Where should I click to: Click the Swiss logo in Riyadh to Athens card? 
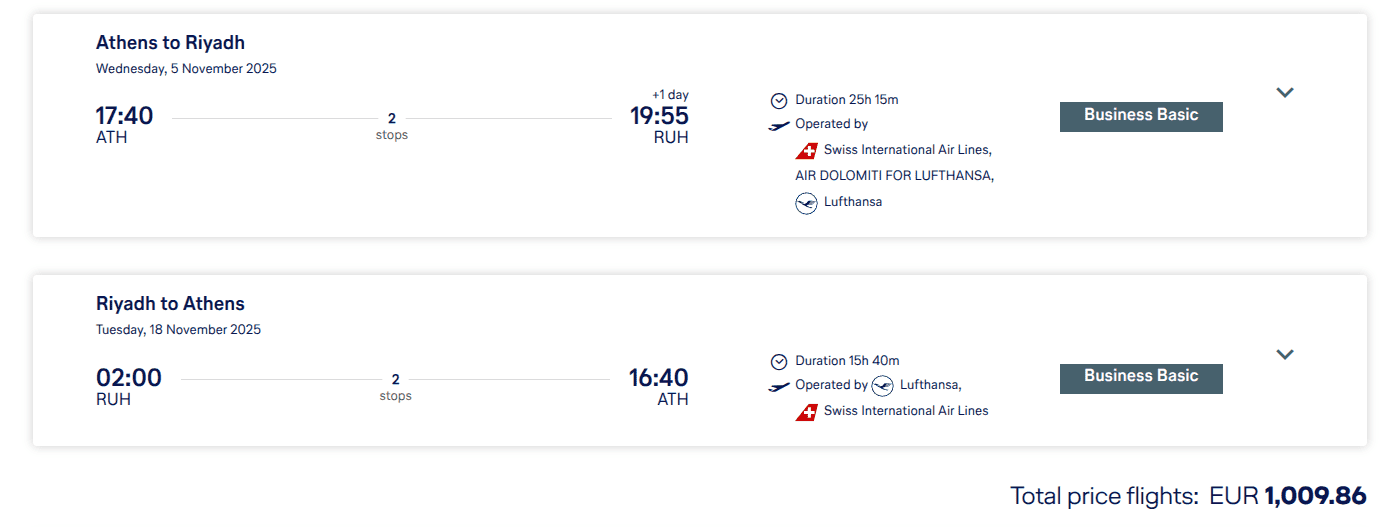pos(806,412)
